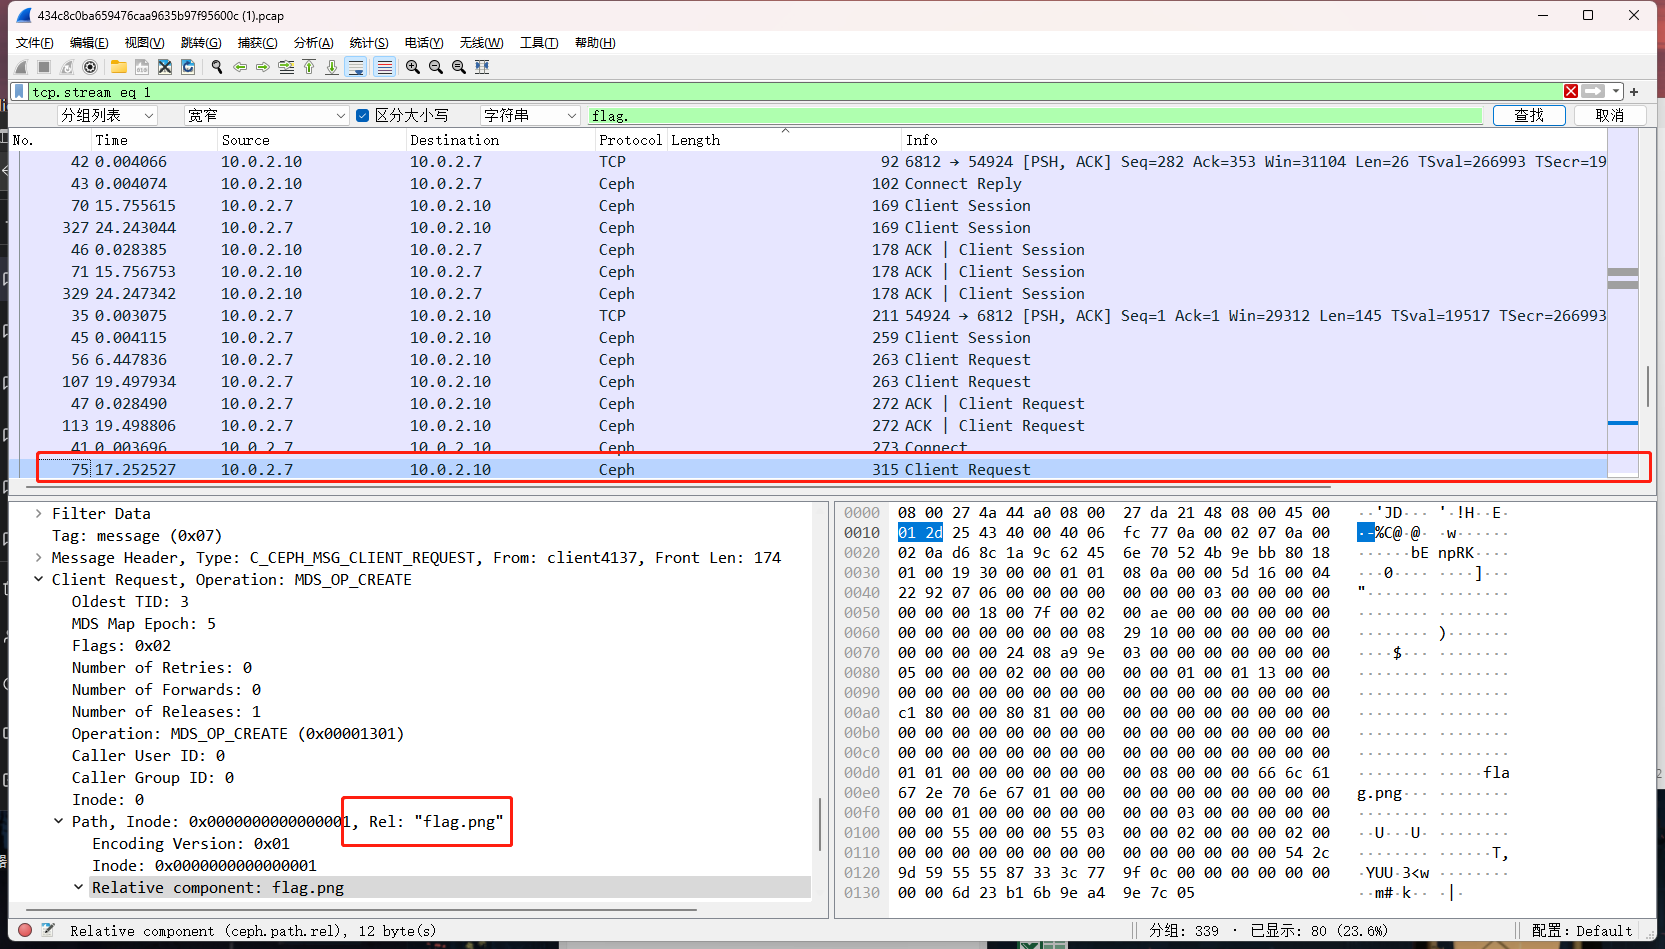Viewport: 1665px width, 949px height.
Task: Collapse the Path Inode tree node
Action: click(58, 822)
